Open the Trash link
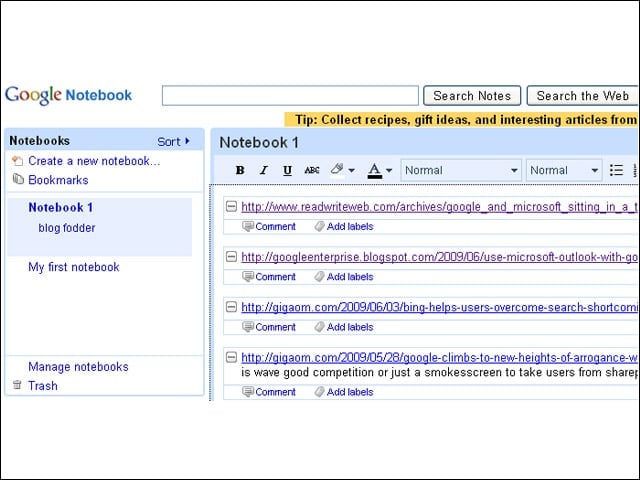This screenshot has height=480, width=640. click(42, 386)
